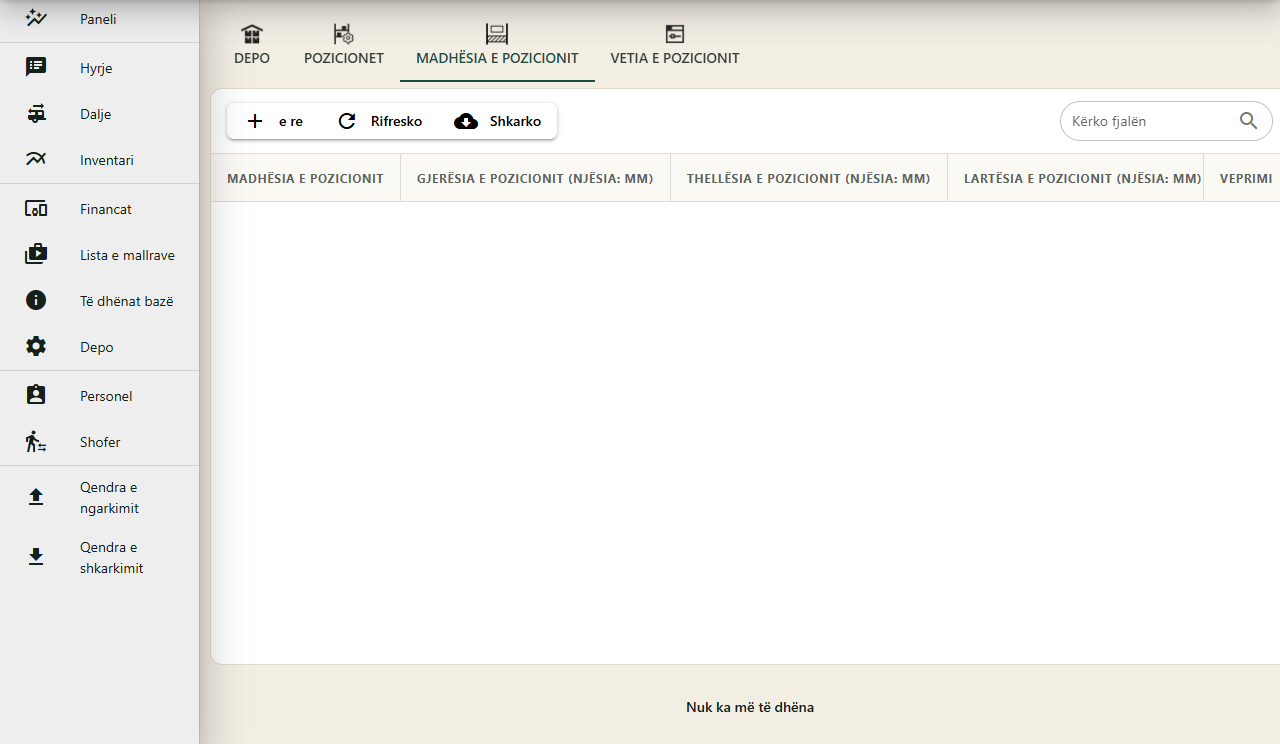Click the warehouse icon above DEPO tab
1280x744 pixels.
[252, 34]
